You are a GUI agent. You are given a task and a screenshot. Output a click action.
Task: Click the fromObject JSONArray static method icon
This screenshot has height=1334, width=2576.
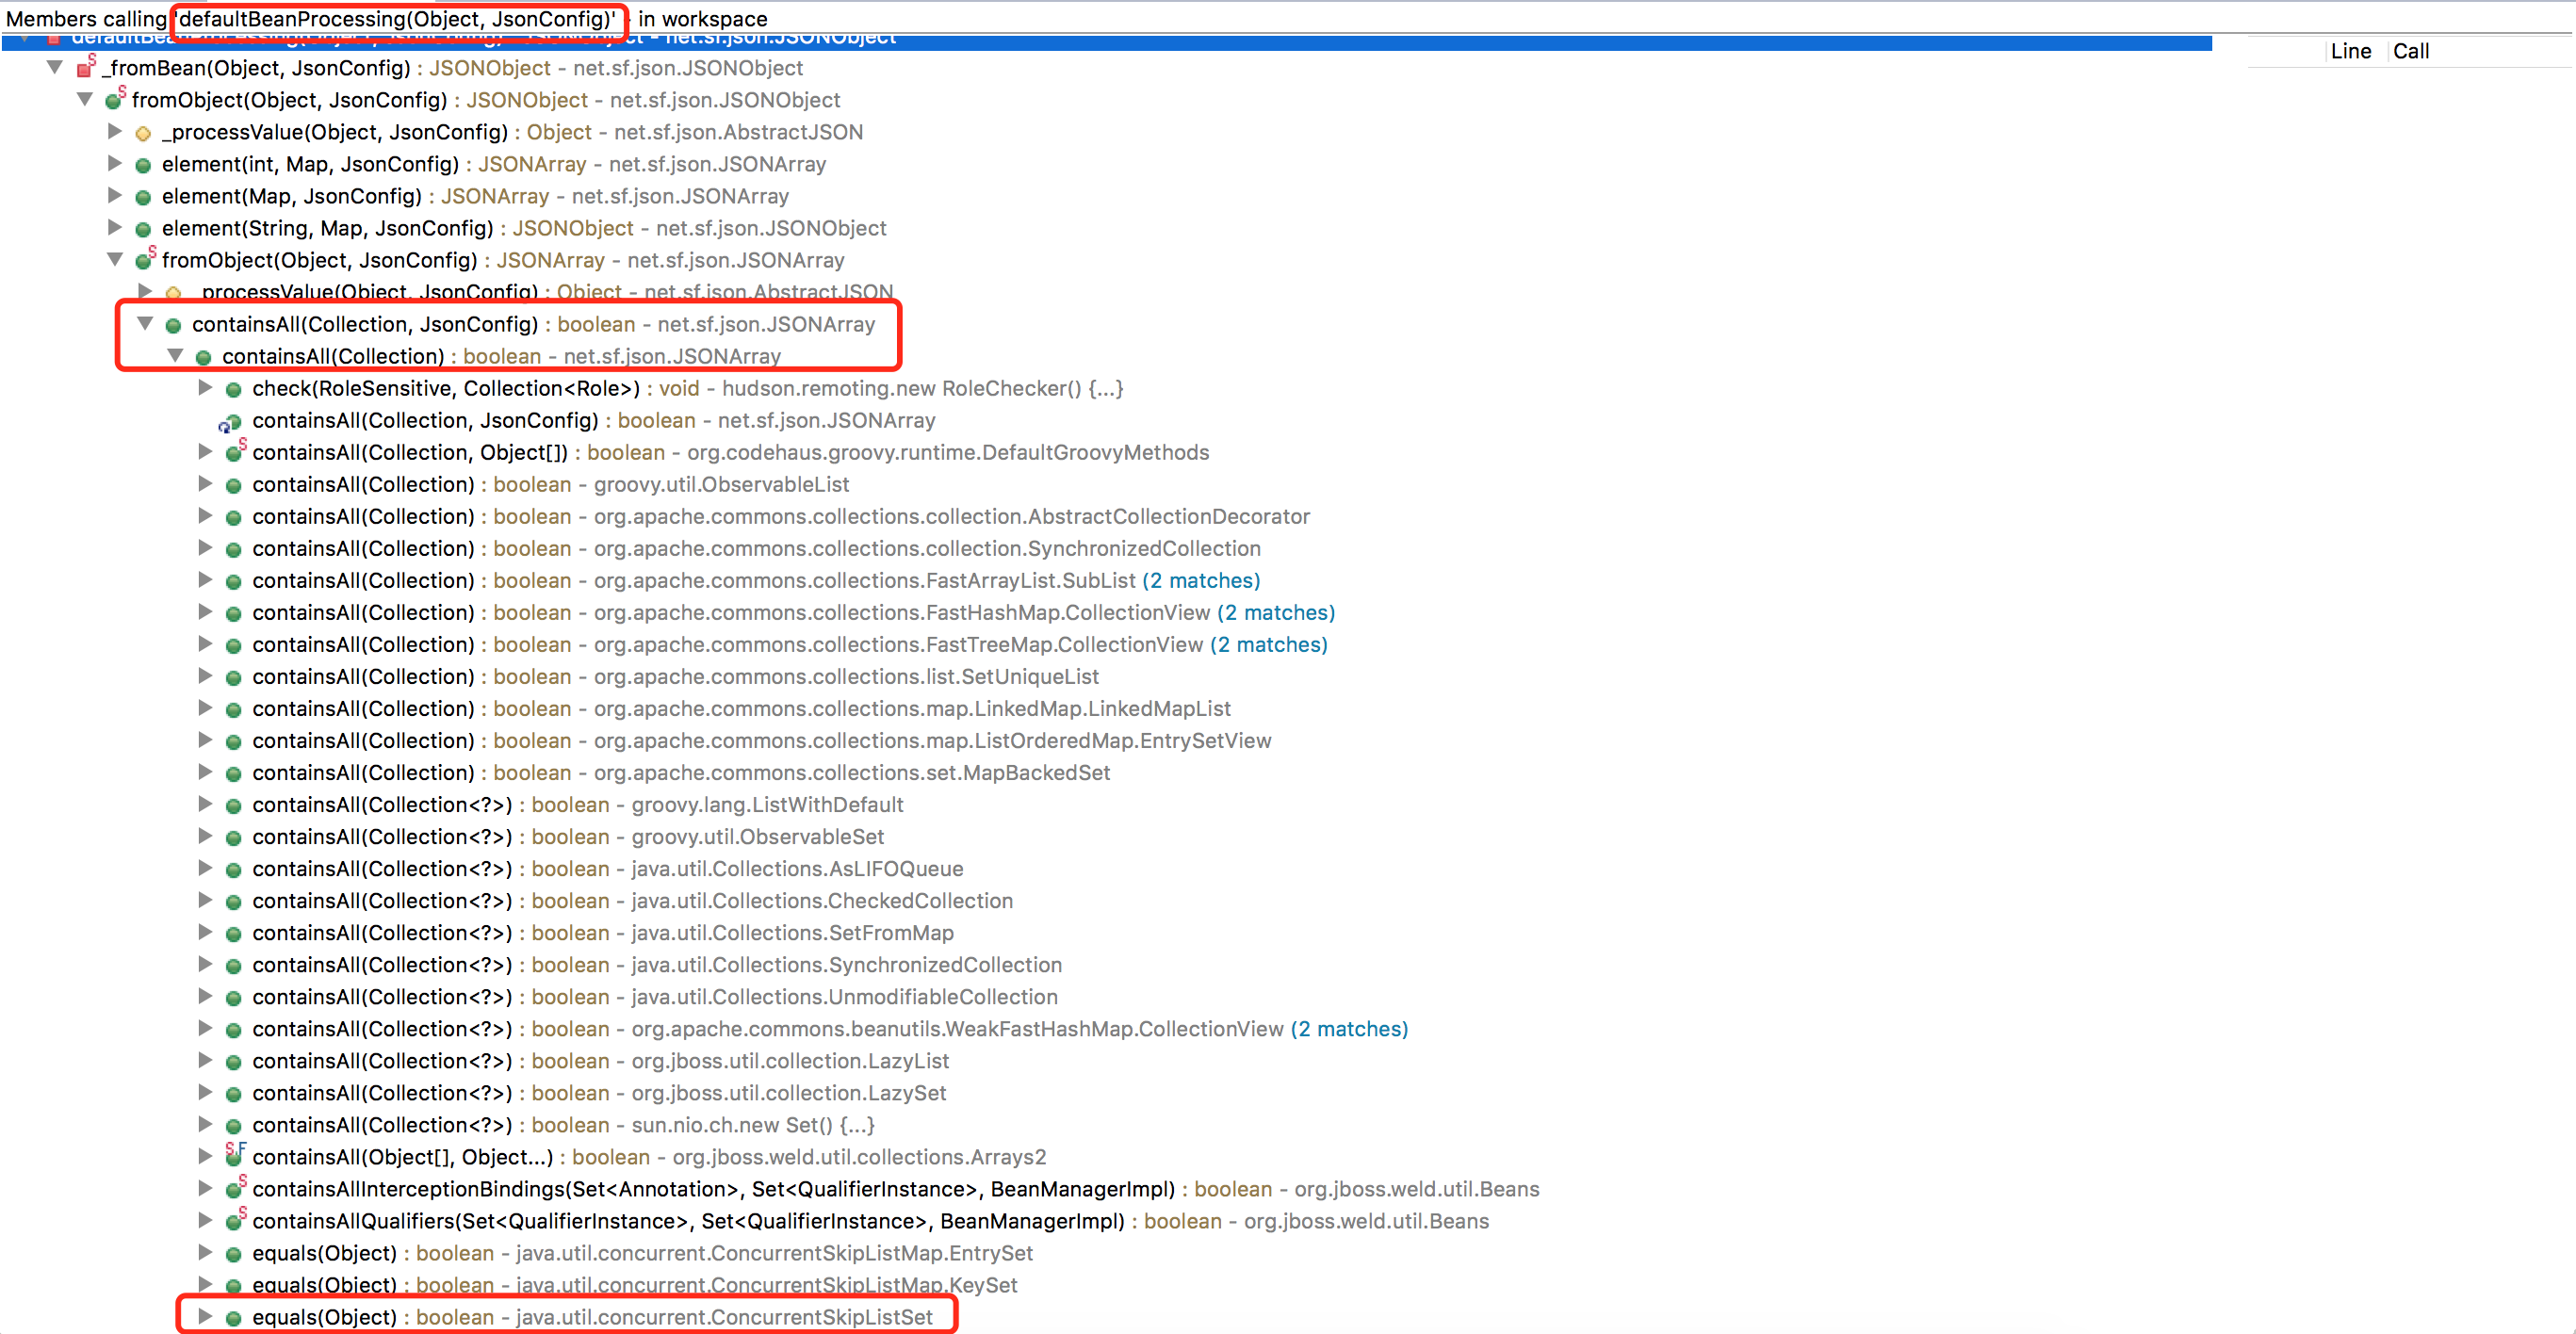tap(146, 260)
